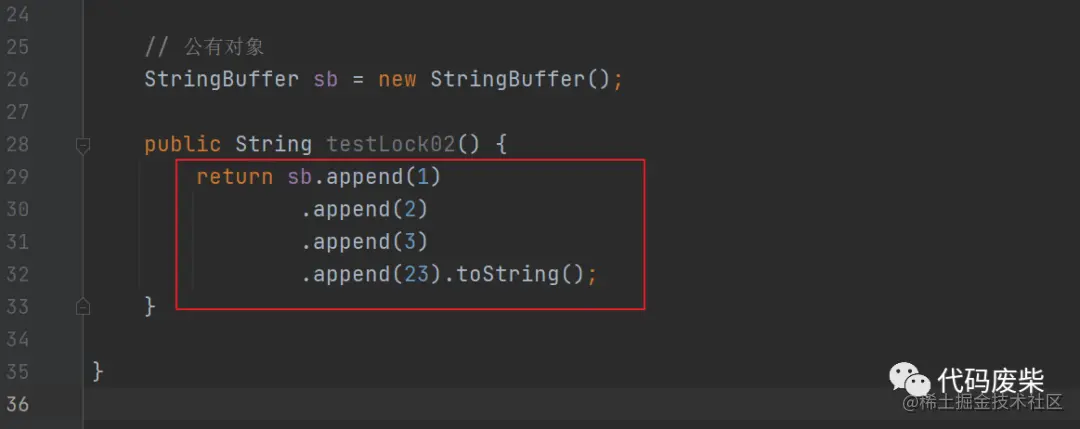Click line number 36 in gutter

17,404
